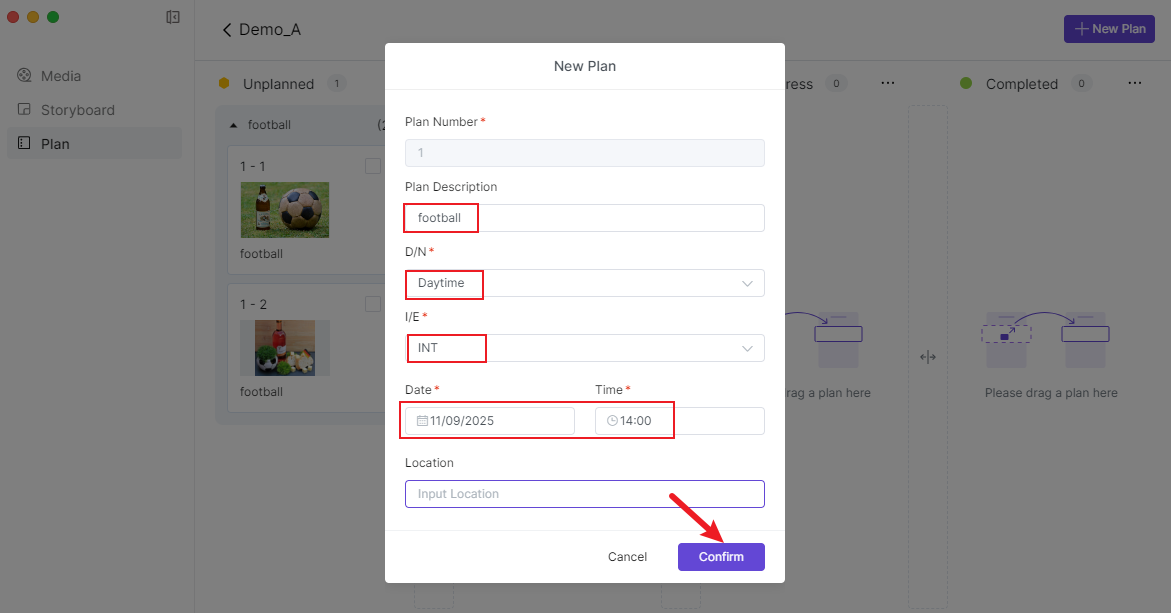Click the back arrow beside Demo_A

[x=227, y=30]
